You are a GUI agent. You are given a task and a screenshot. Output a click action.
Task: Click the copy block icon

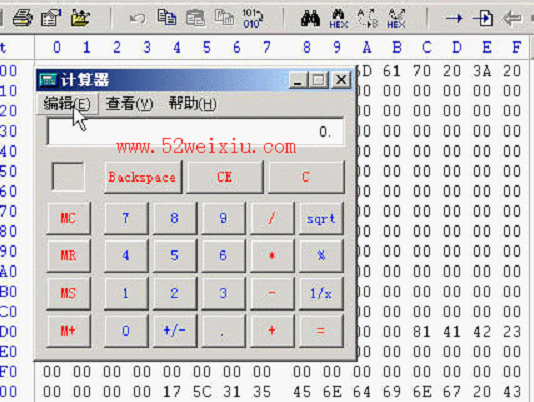167,17
